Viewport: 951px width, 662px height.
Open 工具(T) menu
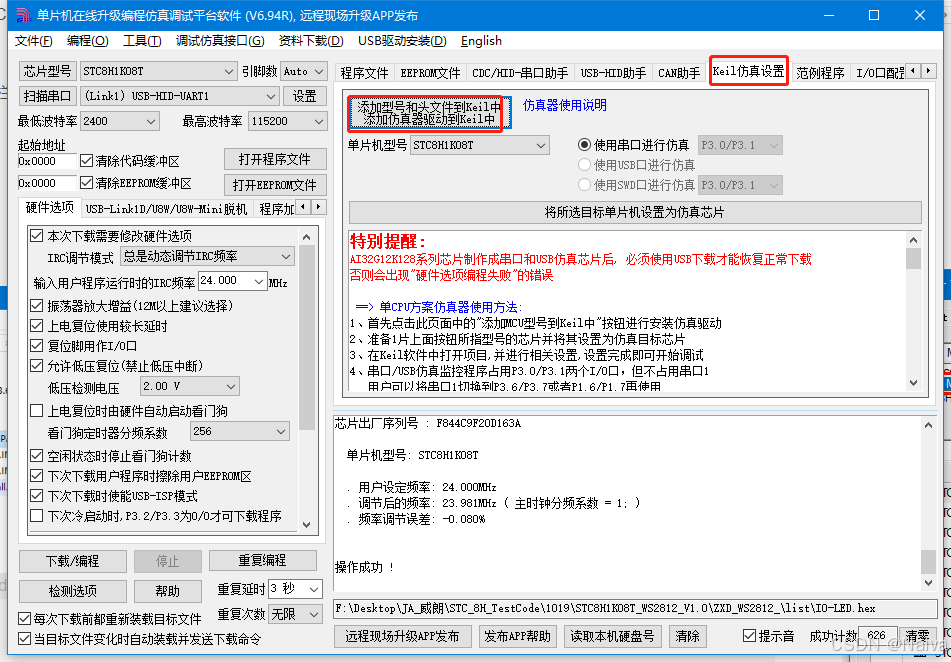point(142,41)
